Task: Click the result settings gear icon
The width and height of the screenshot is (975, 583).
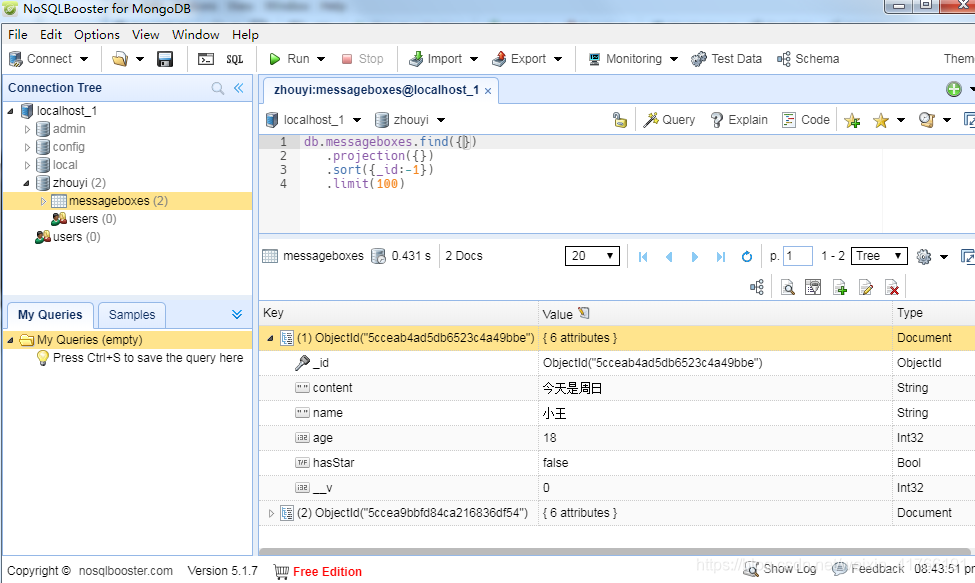Action: coord(924,257)
